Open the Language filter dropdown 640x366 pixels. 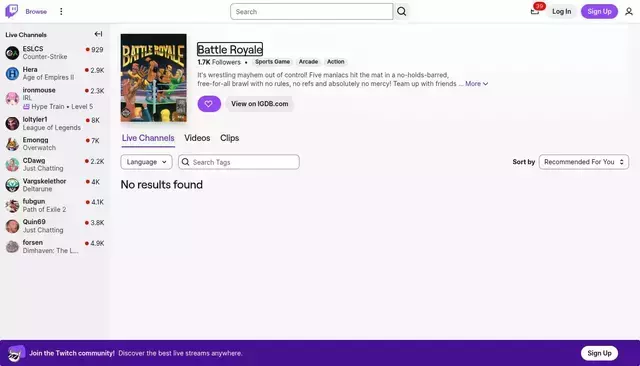[x=147, y=162]
